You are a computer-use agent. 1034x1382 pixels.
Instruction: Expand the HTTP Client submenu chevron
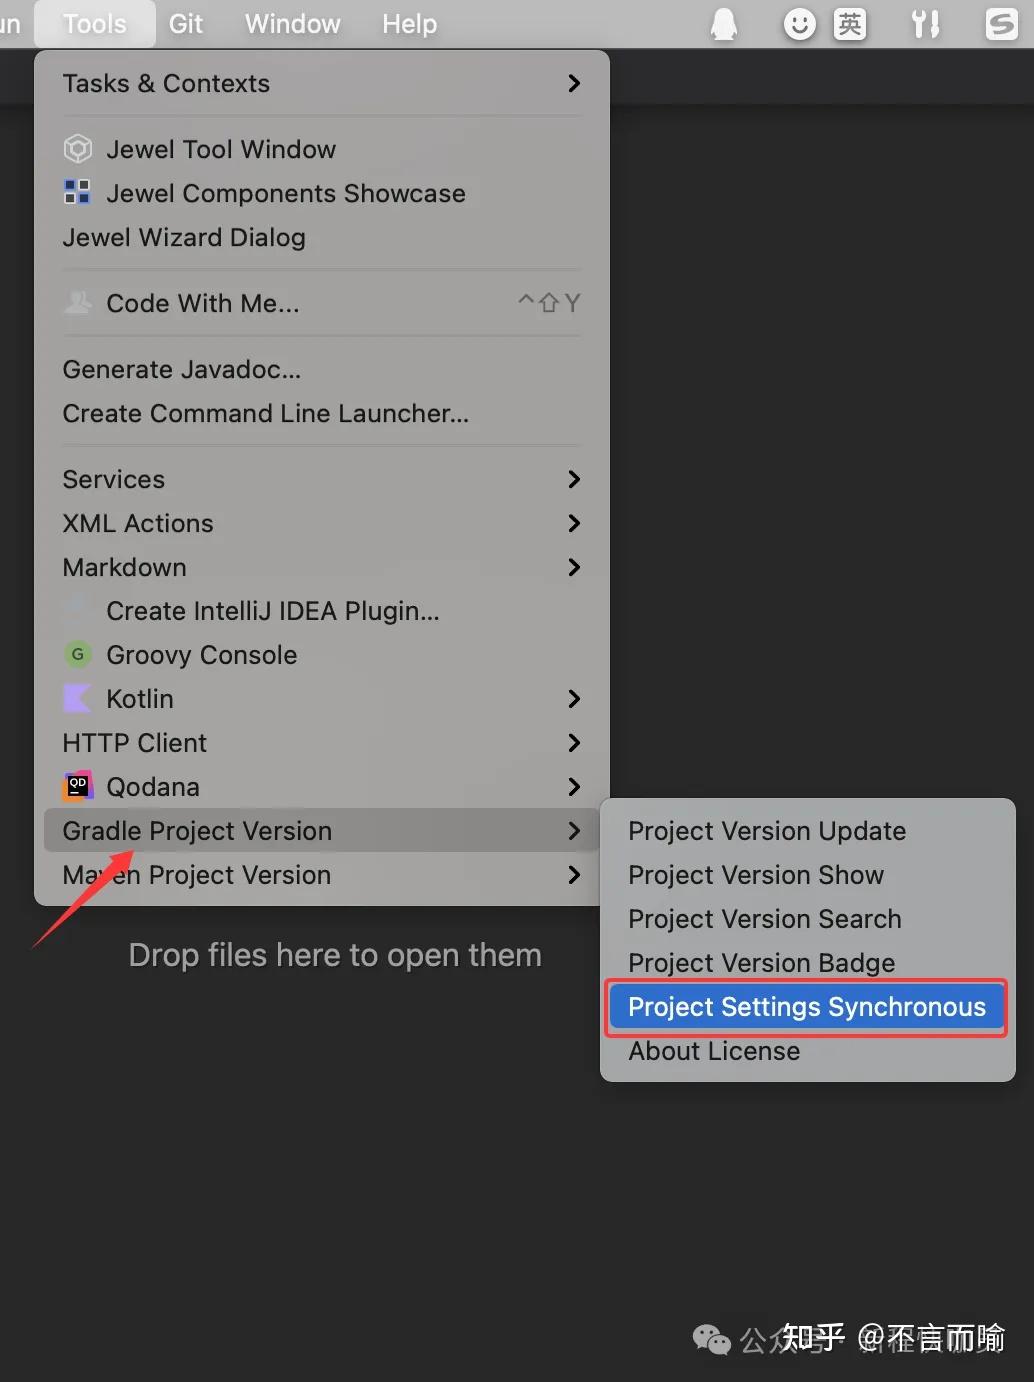(x=574, y=742)
